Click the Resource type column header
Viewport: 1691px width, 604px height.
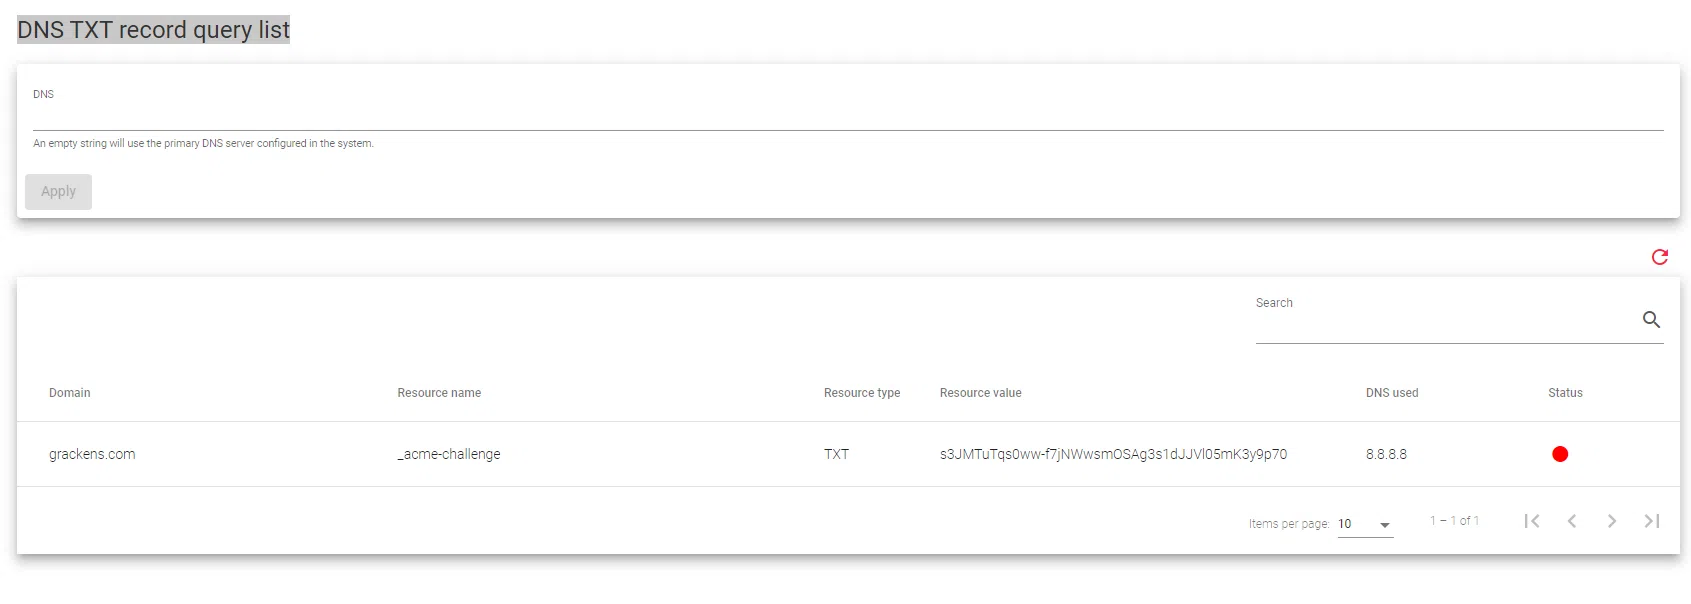(862, 393)
